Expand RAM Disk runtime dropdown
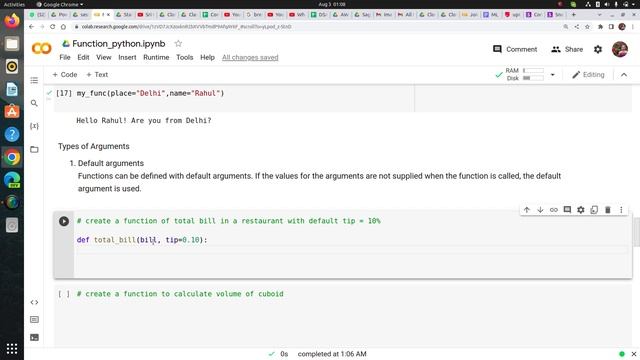This screenshot has width=640, height=360. pos(552,75)
